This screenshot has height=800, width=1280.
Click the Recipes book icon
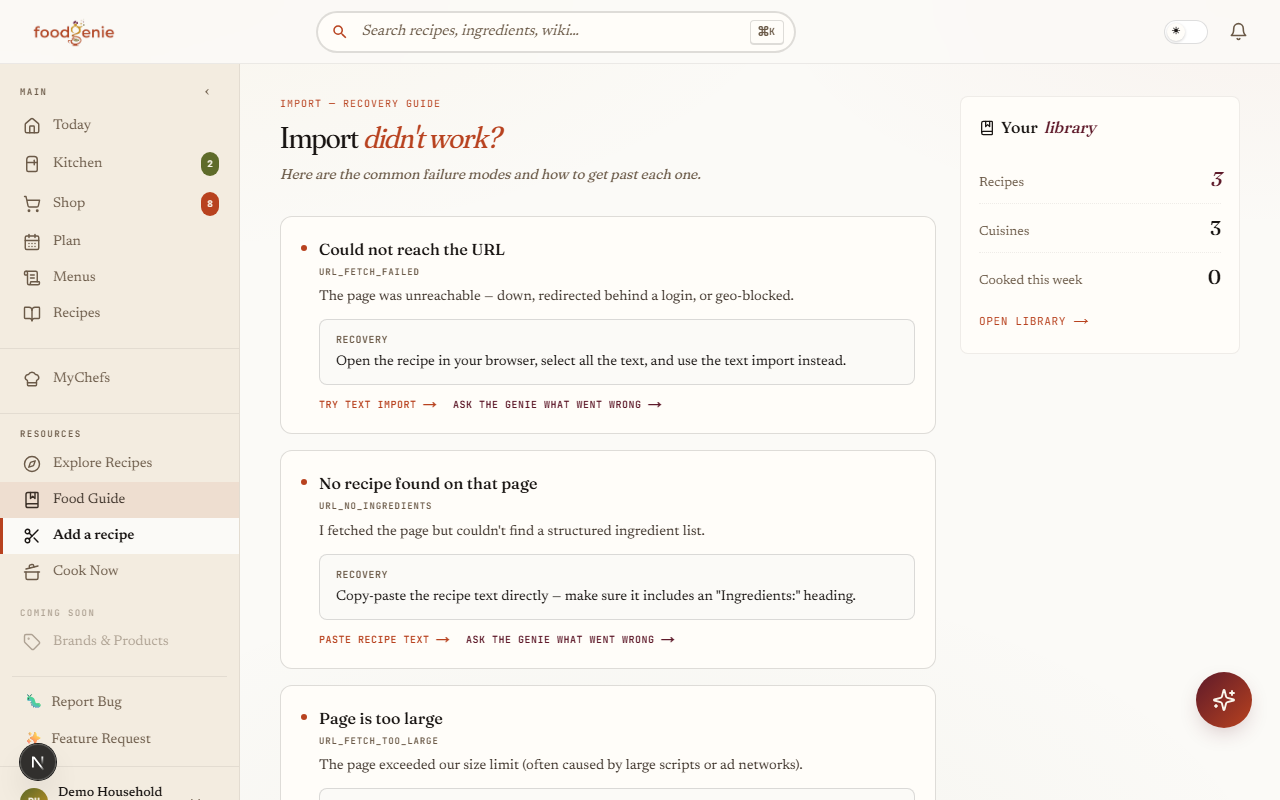pyautogui.click(x=32, y=313)
